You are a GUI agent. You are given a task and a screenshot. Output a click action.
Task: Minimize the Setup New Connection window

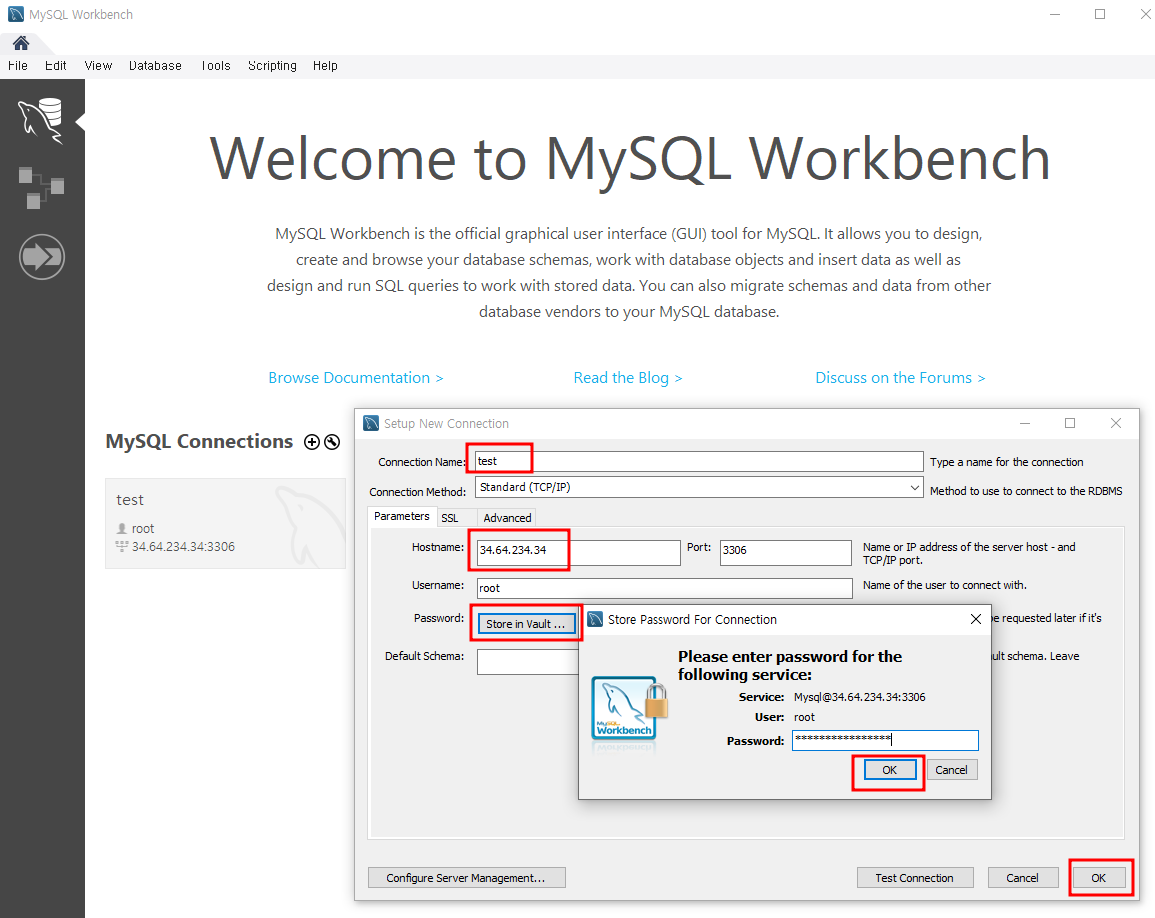(1025, 423)
